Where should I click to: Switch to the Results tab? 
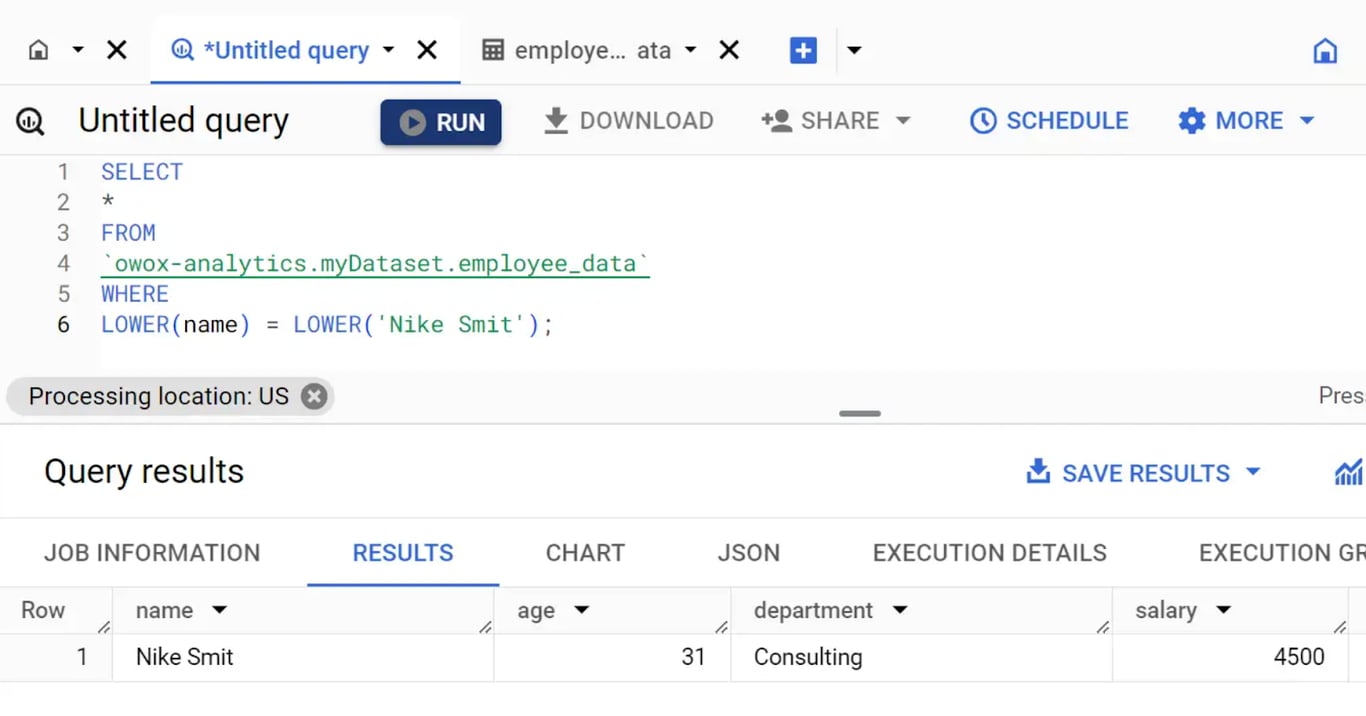pos(403,553)
